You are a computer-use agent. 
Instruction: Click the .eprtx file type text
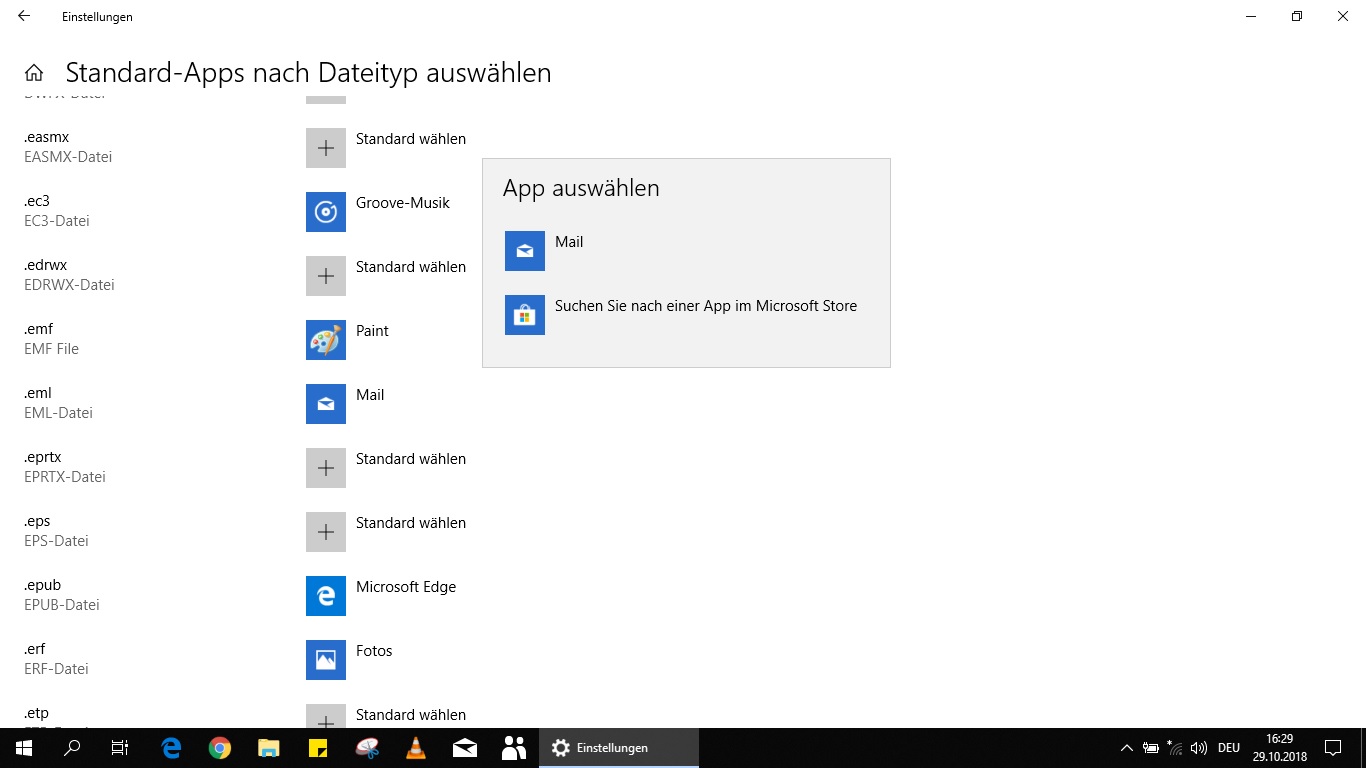pos(43,457)
